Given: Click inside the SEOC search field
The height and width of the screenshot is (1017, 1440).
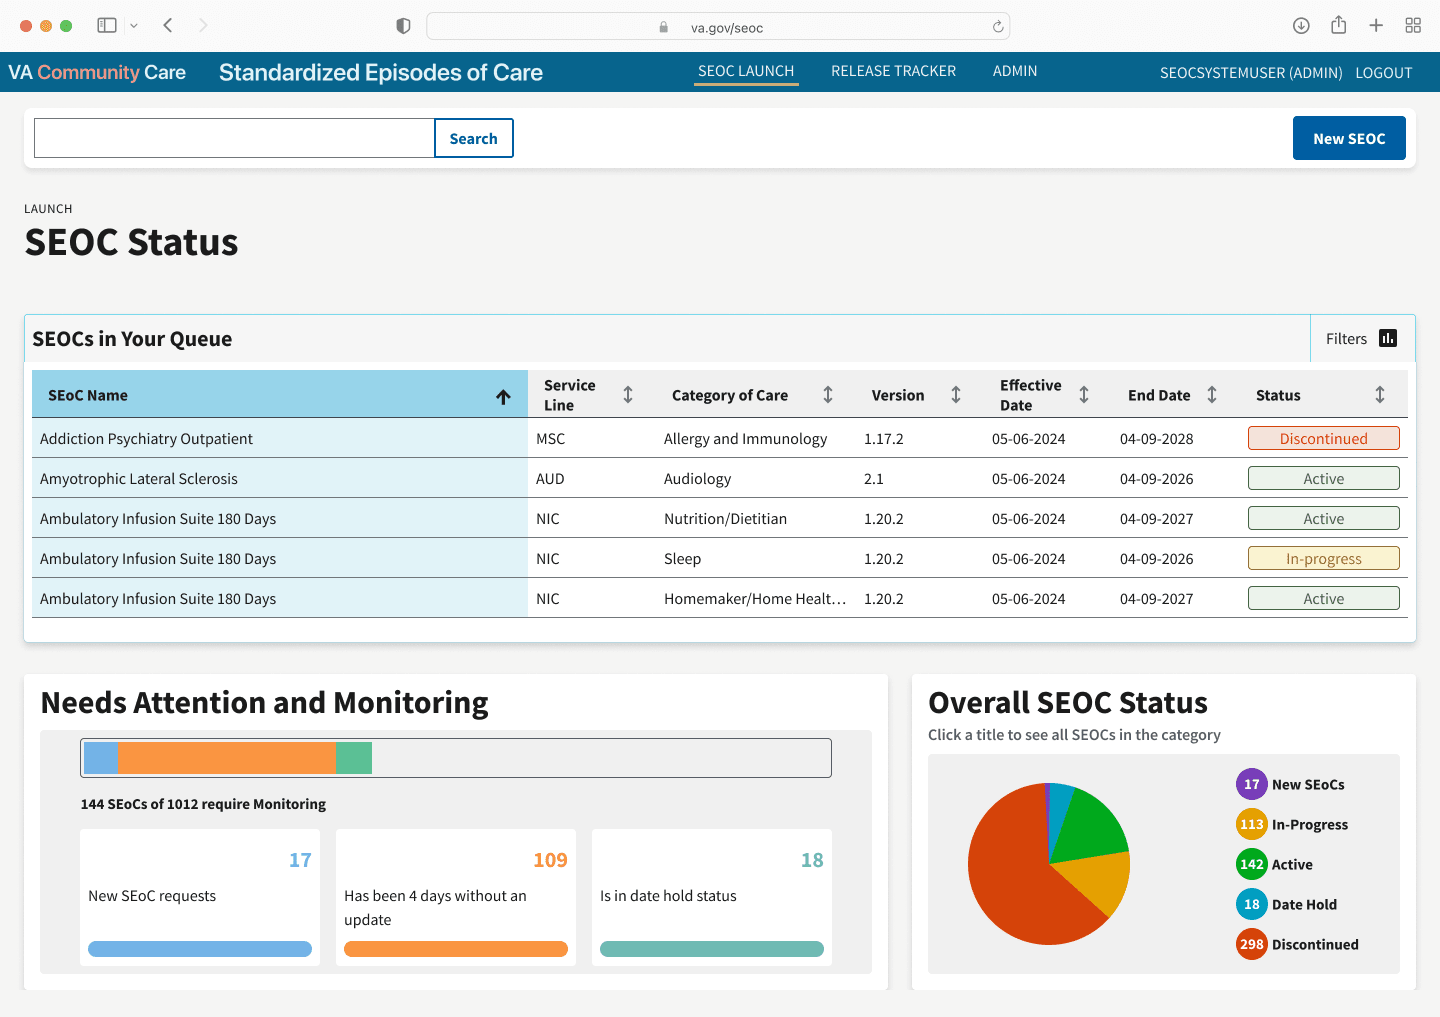Looking at the screenshot, I should (x=233, y=138).
